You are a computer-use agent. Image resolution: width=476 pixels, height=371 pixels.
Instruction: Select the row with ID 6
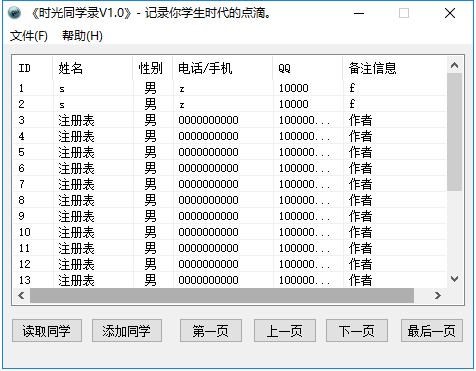[229, 168]
